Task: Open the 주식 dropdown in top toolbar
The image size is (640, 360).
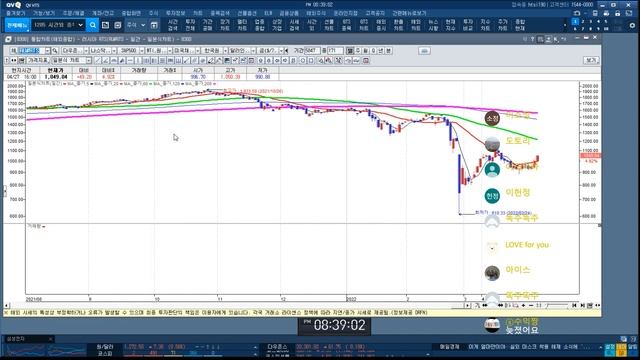Action: click(143, 25)
